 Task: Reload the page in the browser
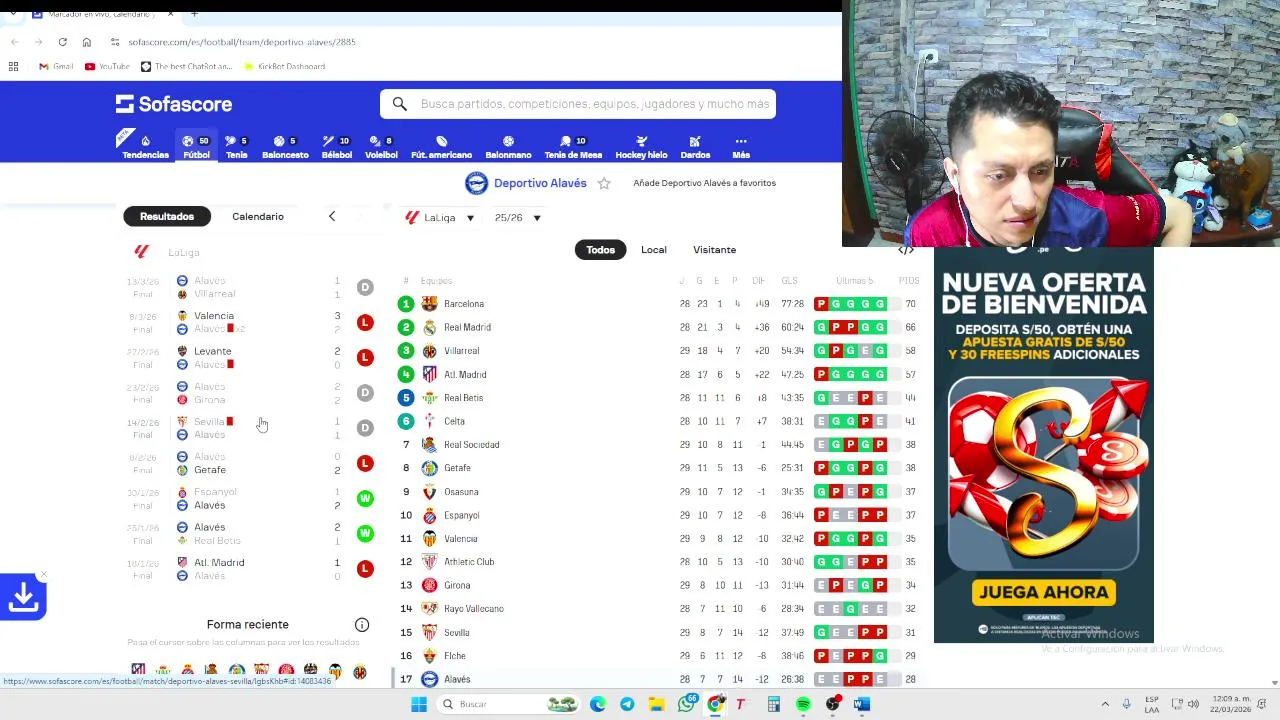[x=62, y=42]
